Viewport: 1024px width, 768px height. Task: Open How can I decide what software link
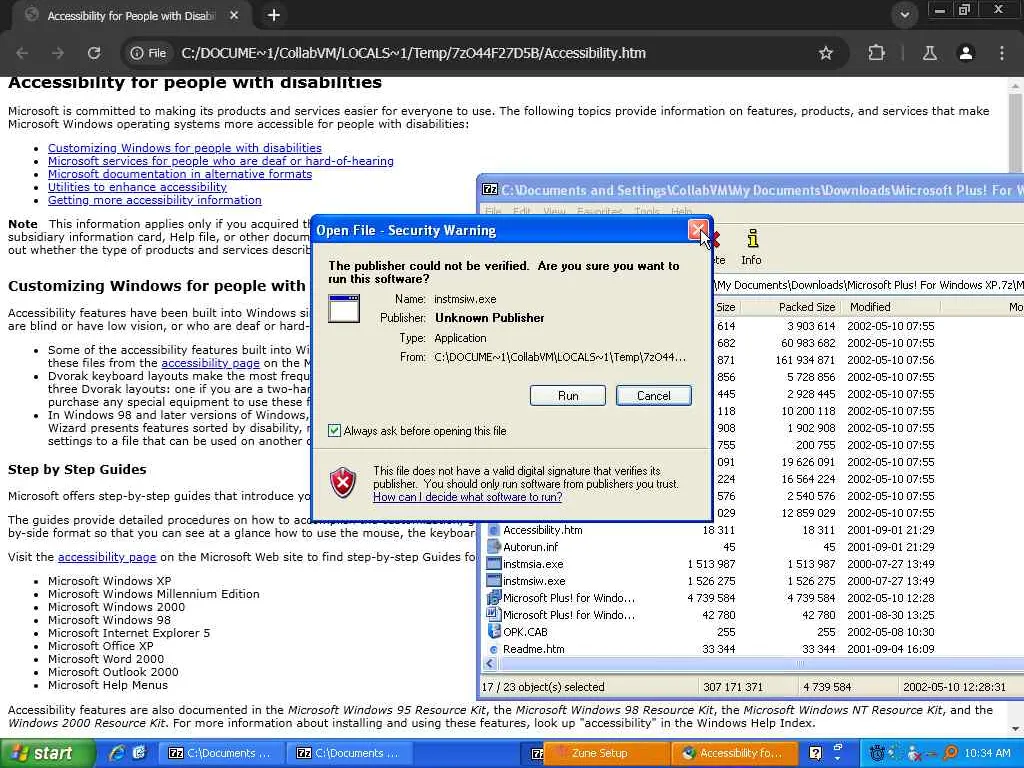[x=468, y=497]
